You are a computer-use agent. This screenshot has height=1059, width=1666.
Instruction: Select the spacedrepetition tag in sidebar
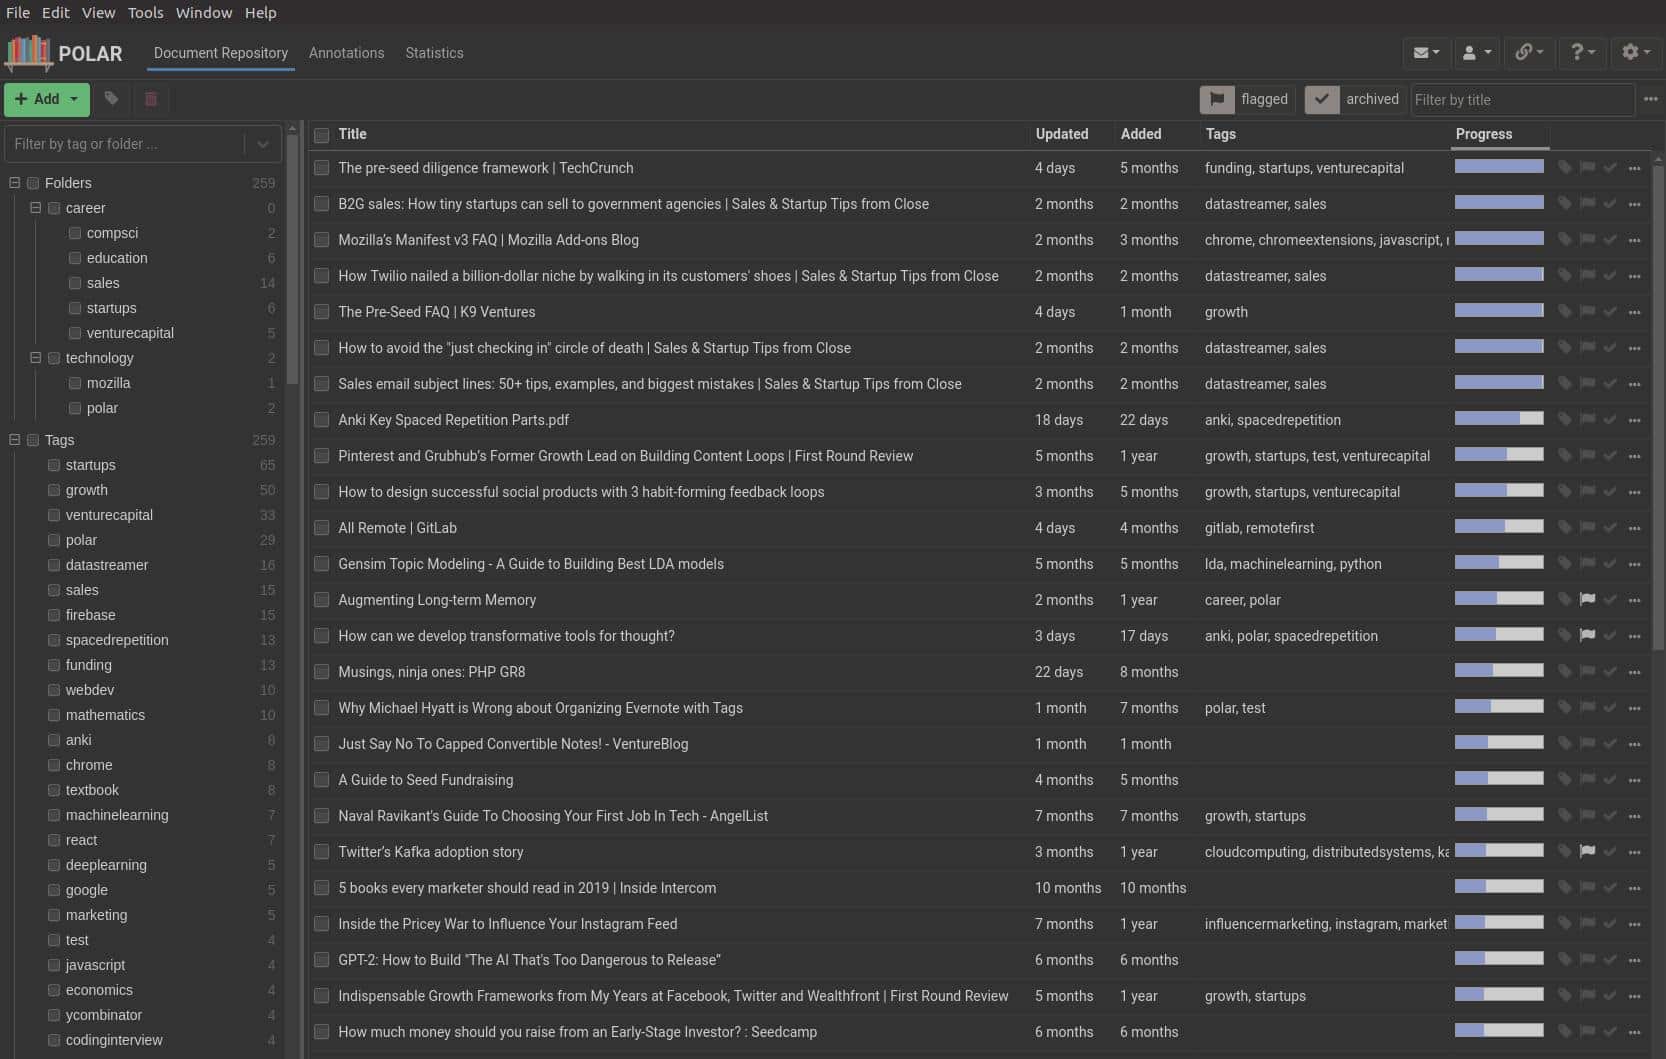click(x=117, y=640)
